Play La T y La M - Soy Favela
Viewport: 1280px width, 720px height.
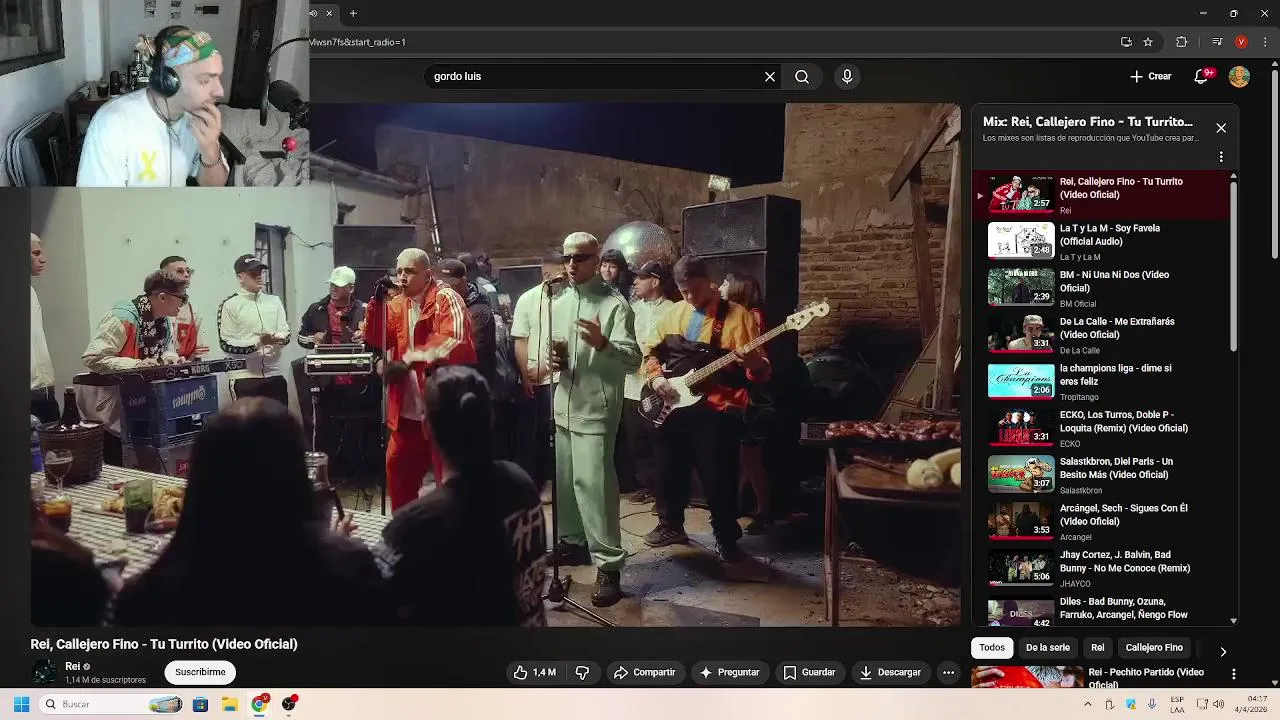pyautogui.click(x=1101, y=242)
